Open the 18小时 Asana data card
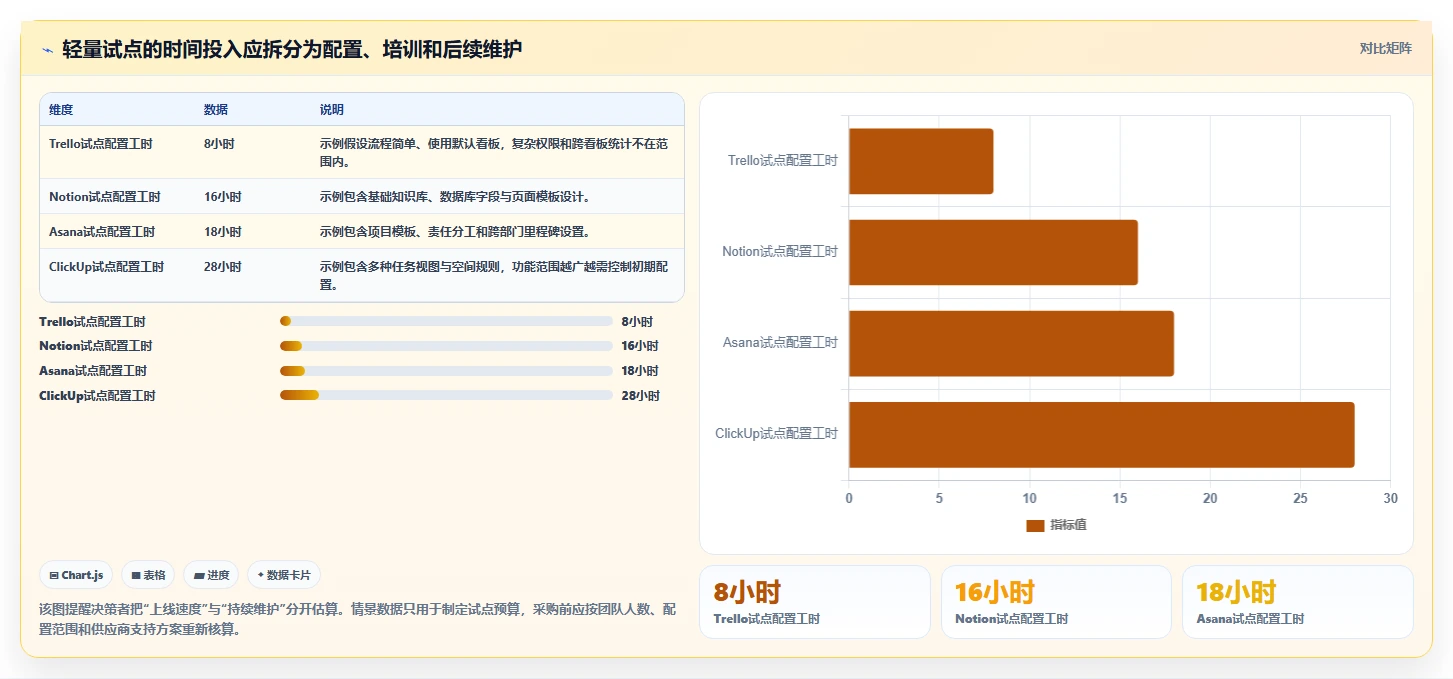 pyautogui.click(x=1297, y=602)
